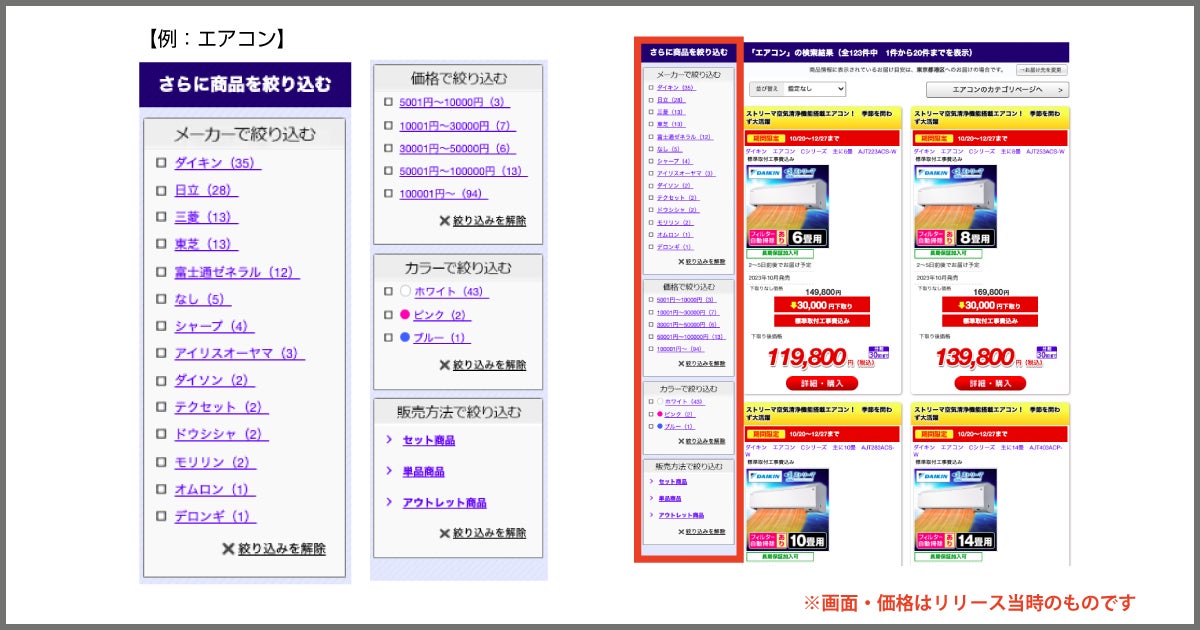Expand セット商品 via its chevron in enlarged panel
This screenshot has width=1200, height=630.
coord(389,440)
